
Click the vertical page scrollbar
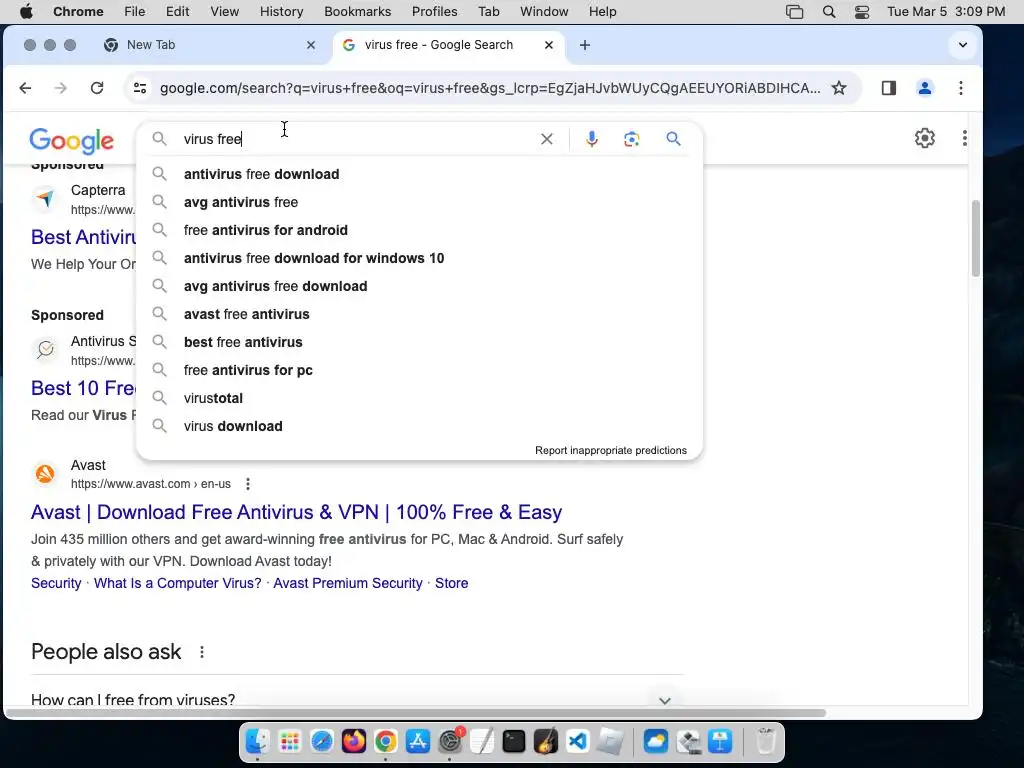pyautogui.click(x=976, y=238)
